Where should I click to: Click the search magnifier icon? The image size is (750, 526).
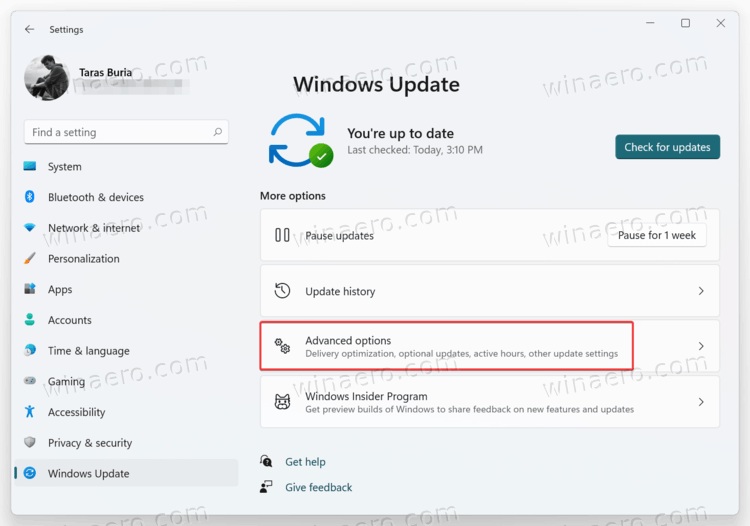pyautogui.click(x=218, y=132)
